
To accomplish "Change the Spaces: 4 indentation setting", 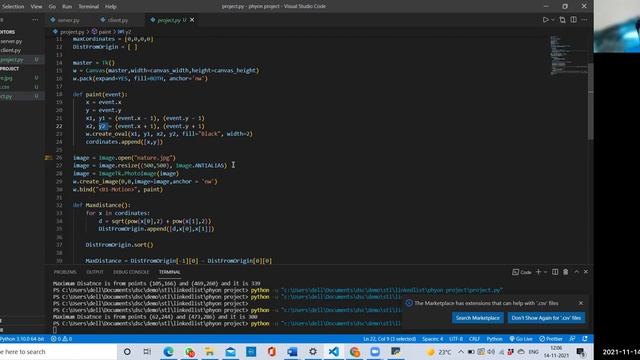I will click(x=432, y=339).
